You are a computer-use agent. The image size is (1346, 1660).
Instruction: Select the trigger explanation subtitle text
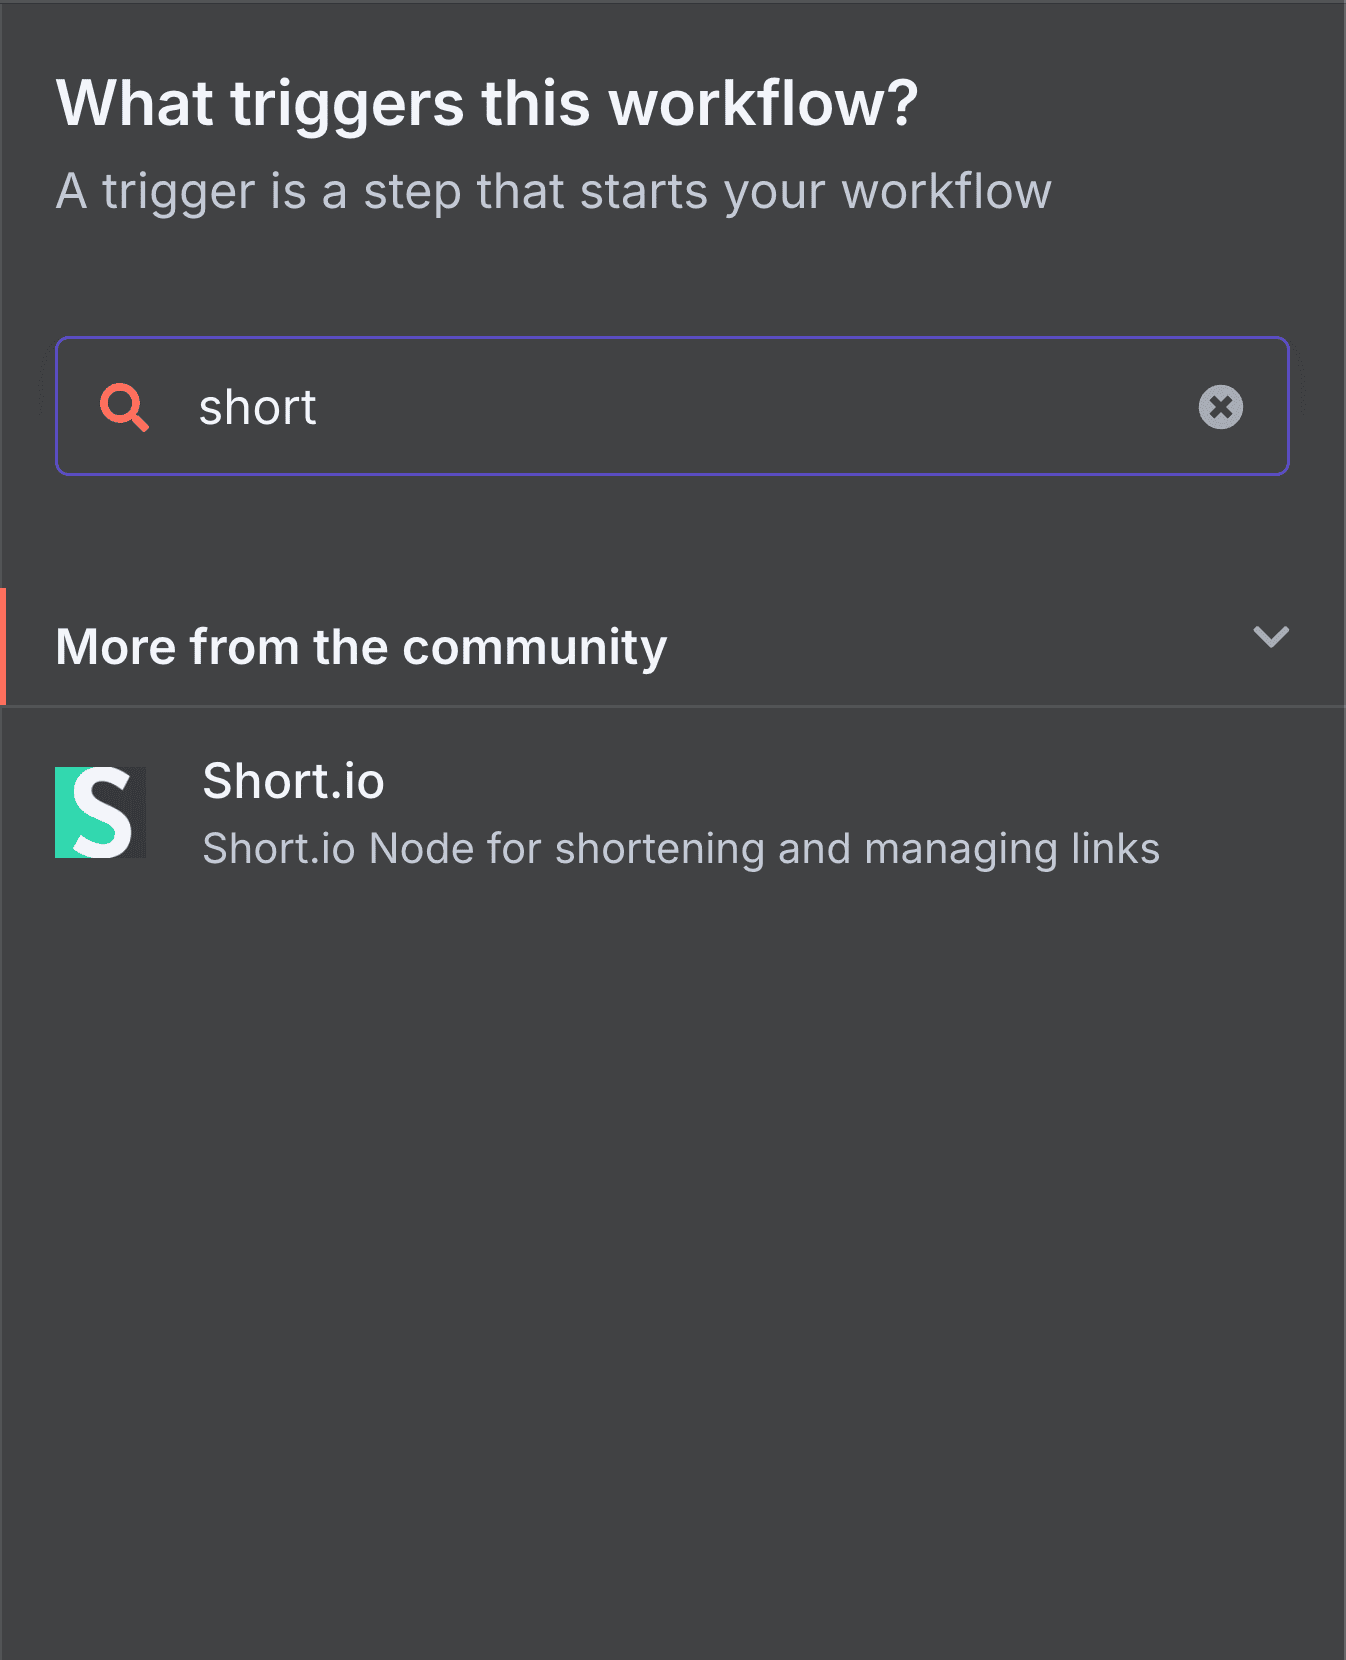pos(553,191)
